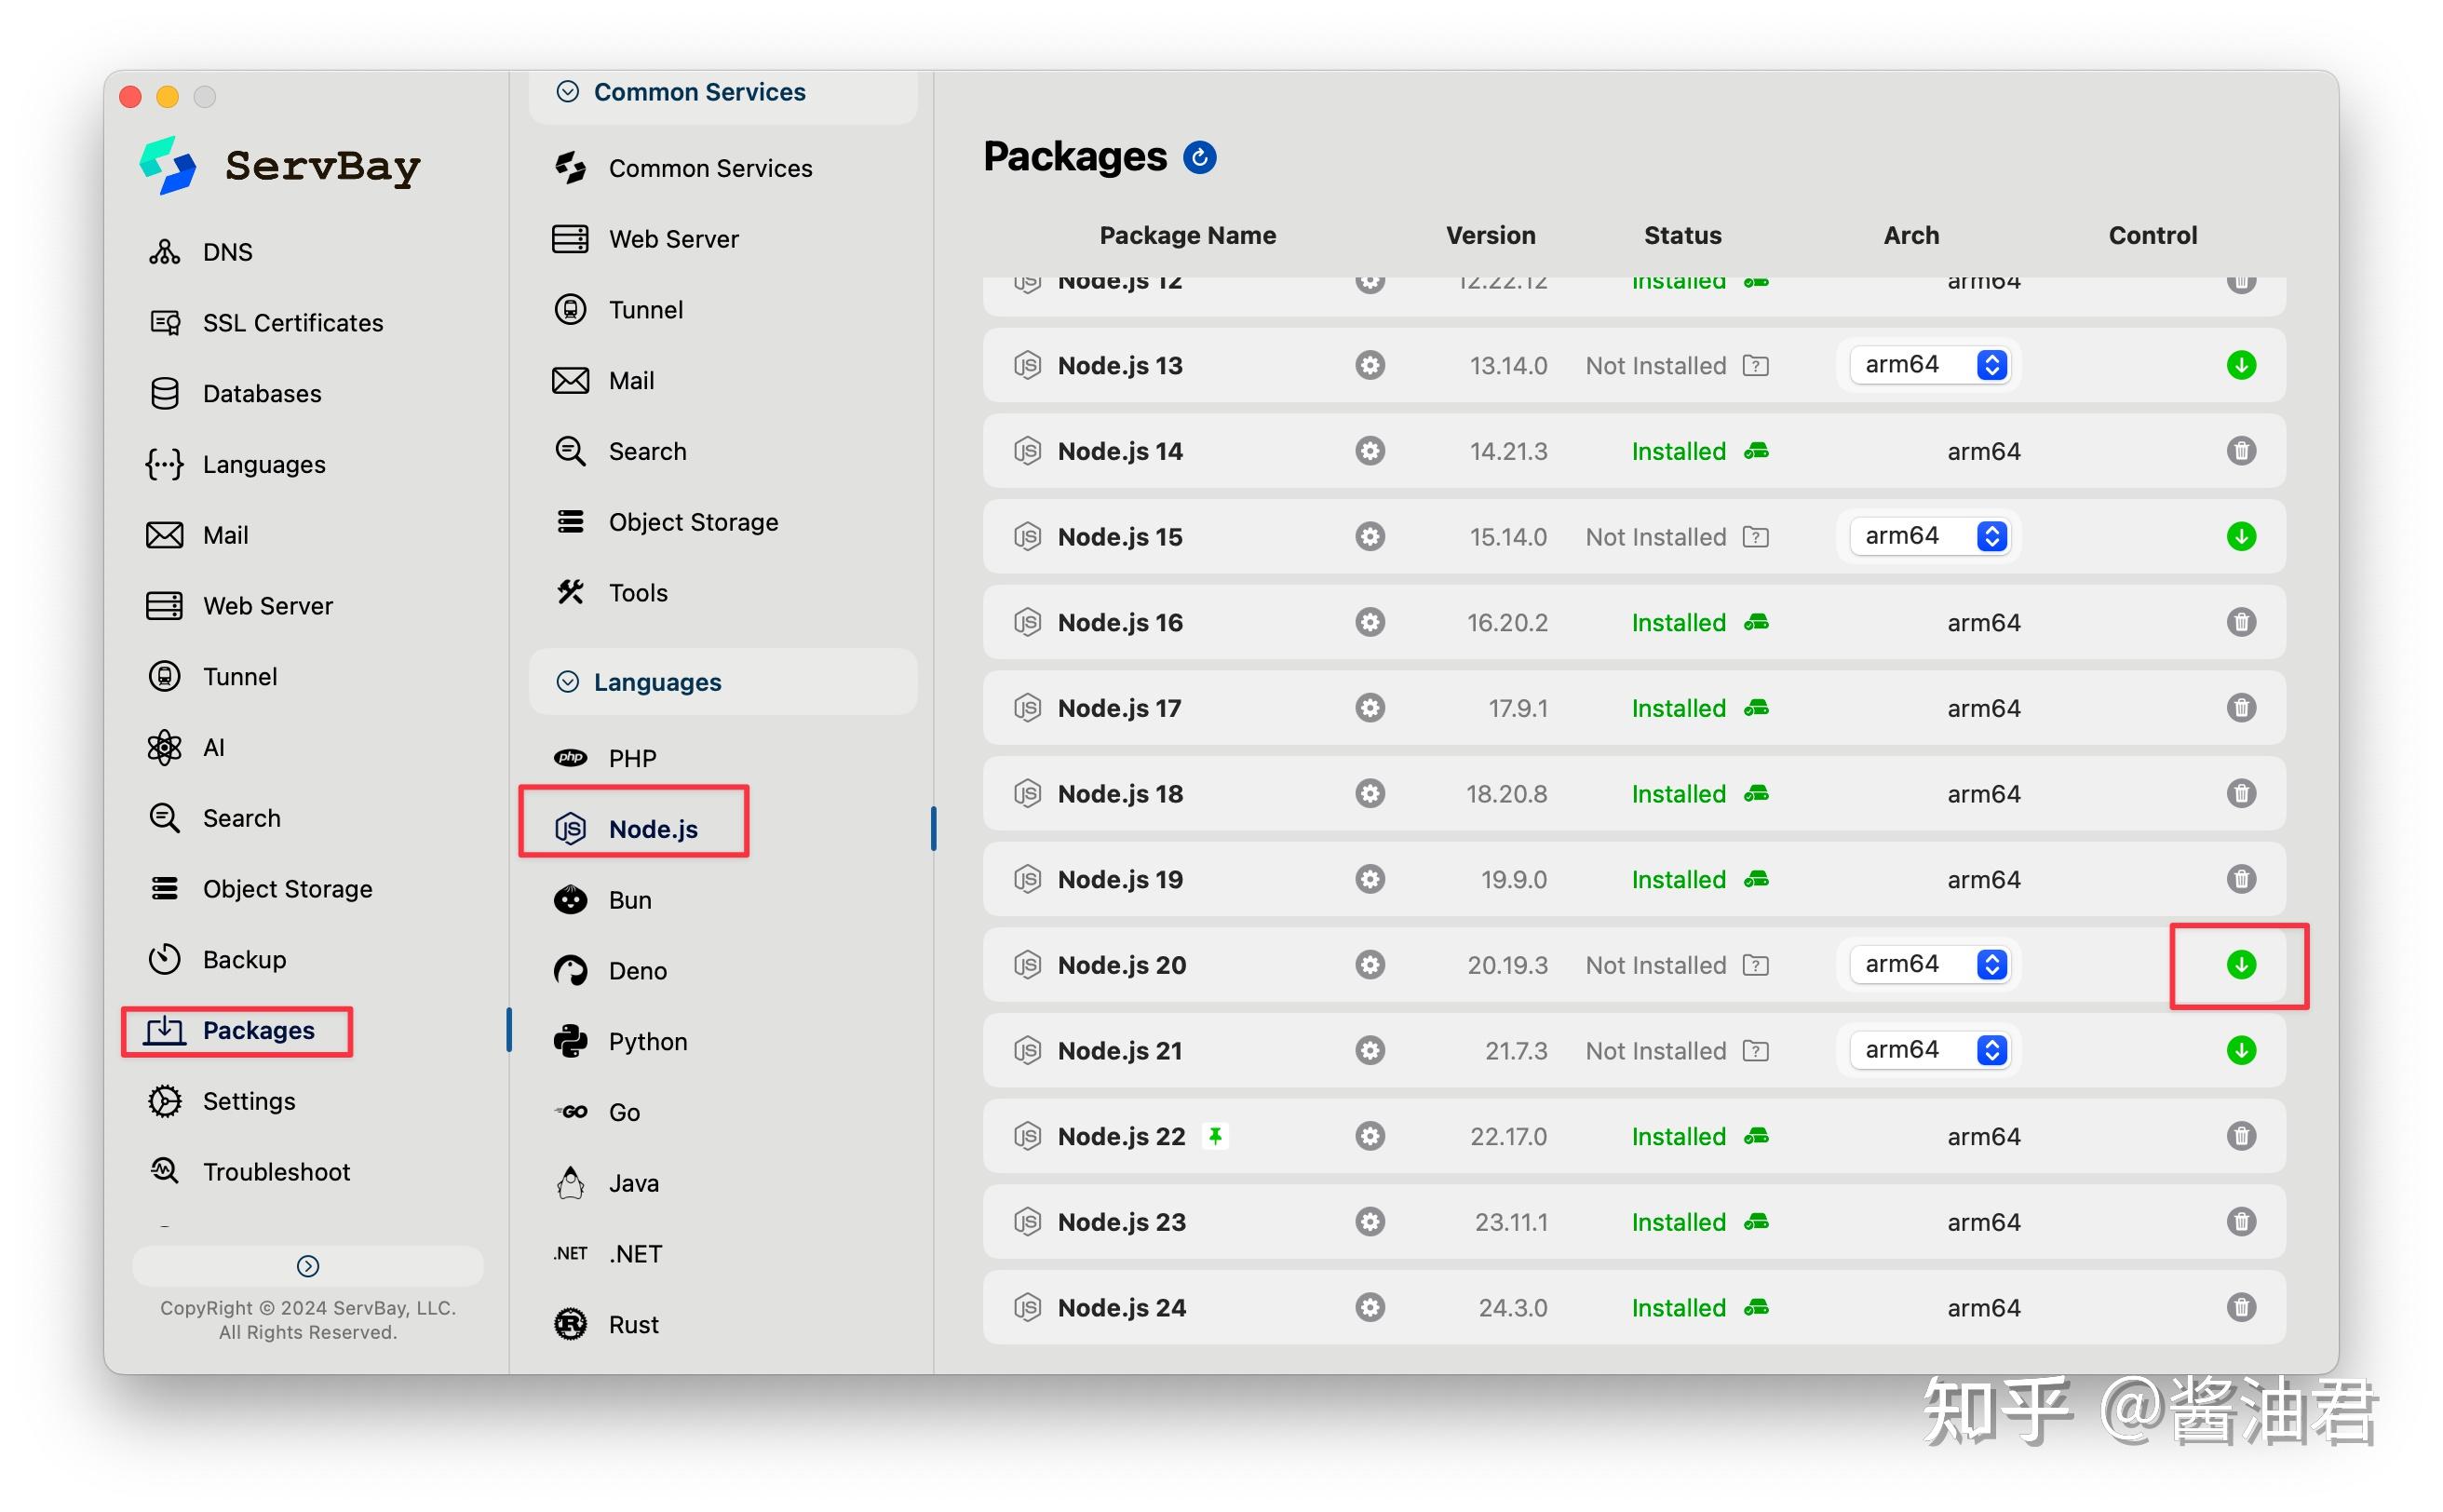Click Installed status icon for Node.js 16
The height and width of the screenshot is (1512, 2443).
(1756, 623)
